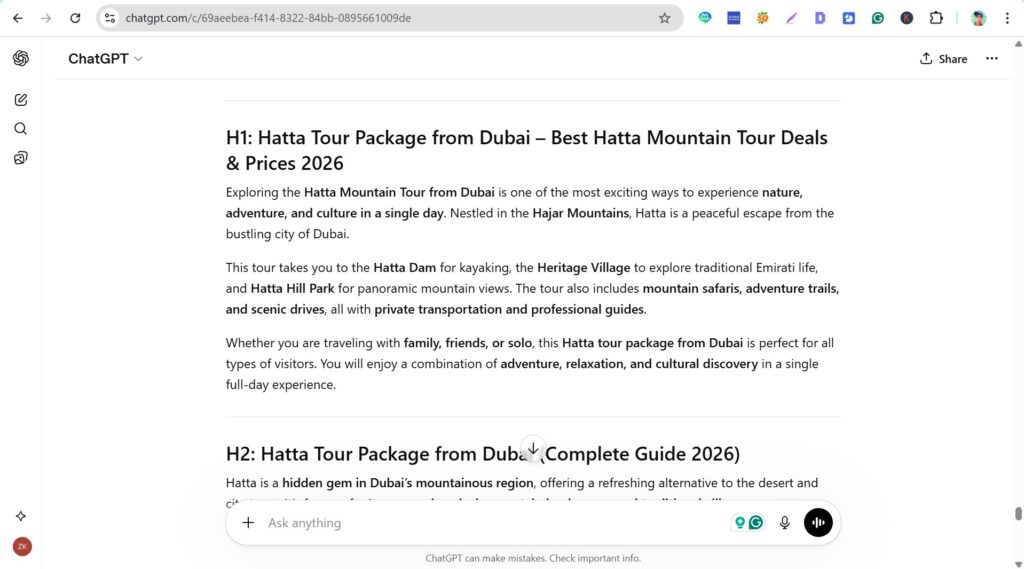This screenshot has width=1024, height=569.
Task: Open the Chrome three-dot menu
Action: click(x=1007, y=18)
